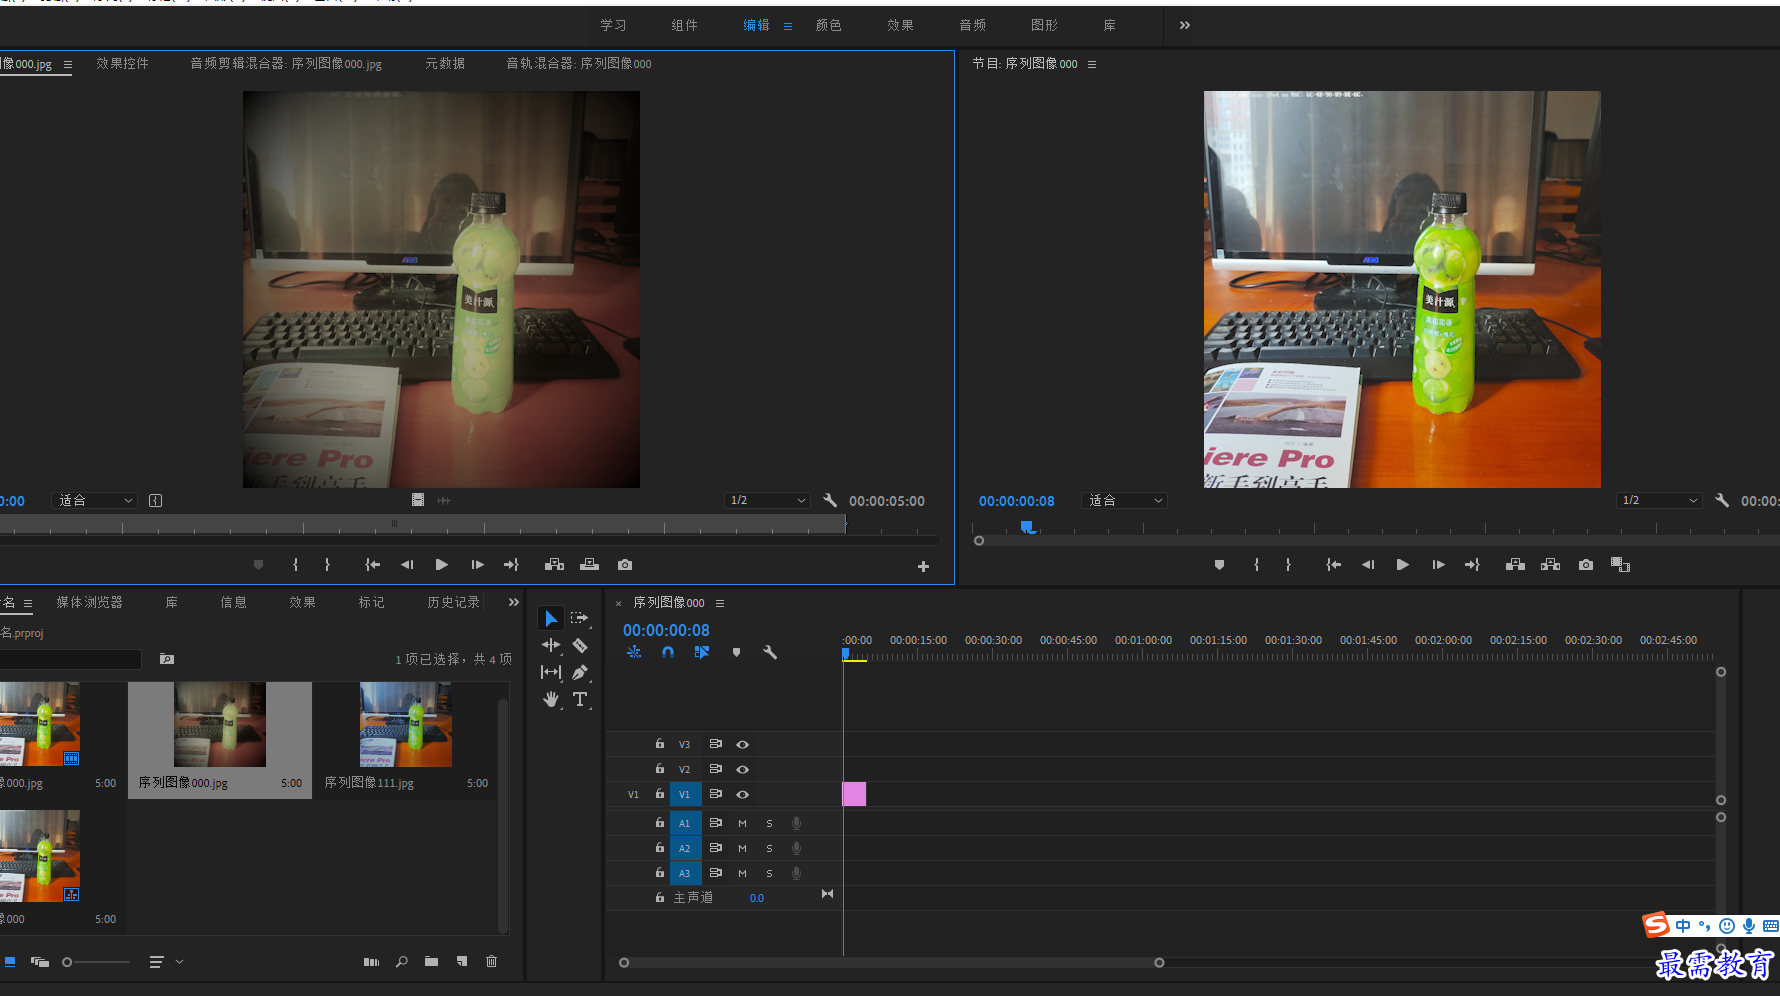Open program monitor resolution 1/2 dropdown
Image resolution: width=1780 pixels, height=996 pixels.
(x=1659, y=500)
